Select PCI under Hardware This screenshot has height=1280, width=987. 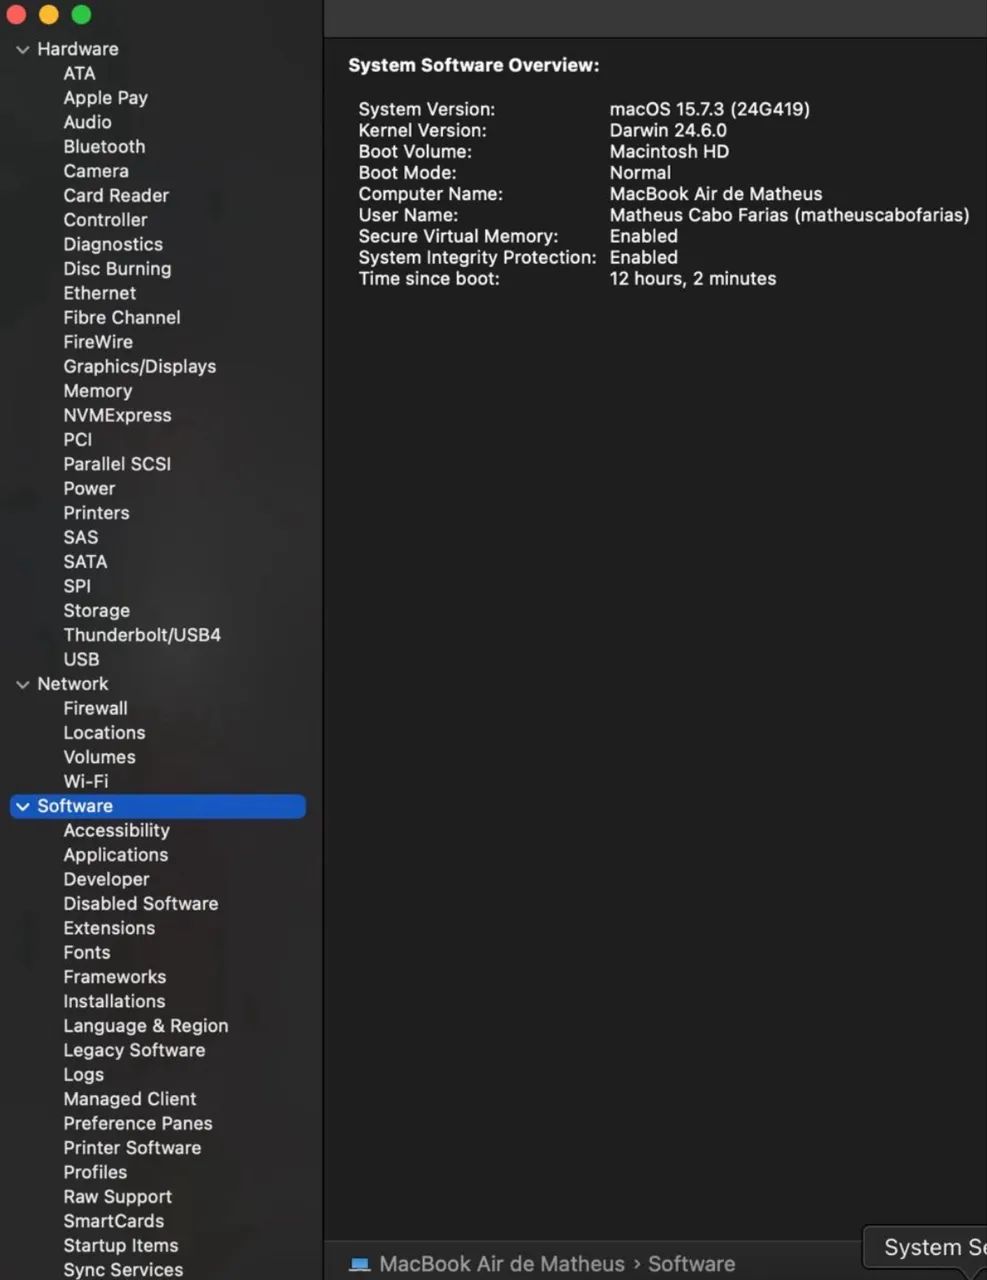point(78,440)
